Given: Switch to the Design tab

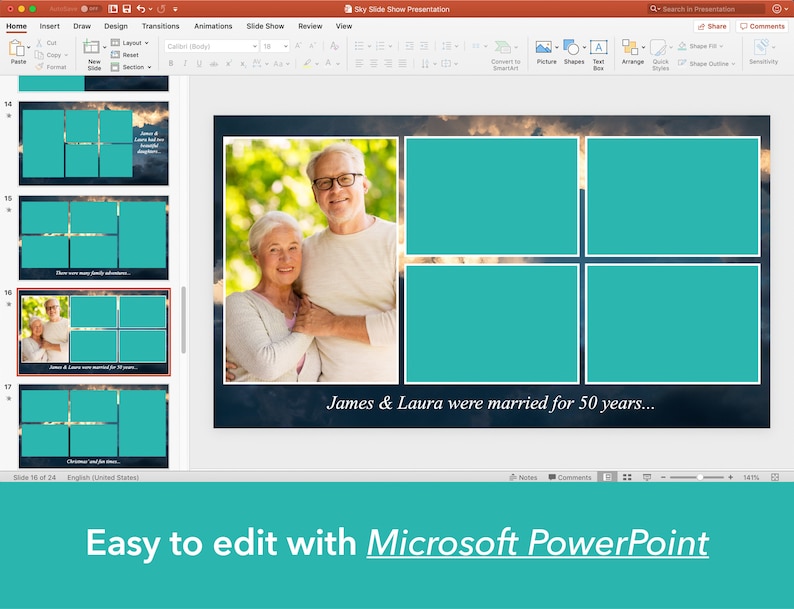Looking at the screenshot, I should [115, 26].
